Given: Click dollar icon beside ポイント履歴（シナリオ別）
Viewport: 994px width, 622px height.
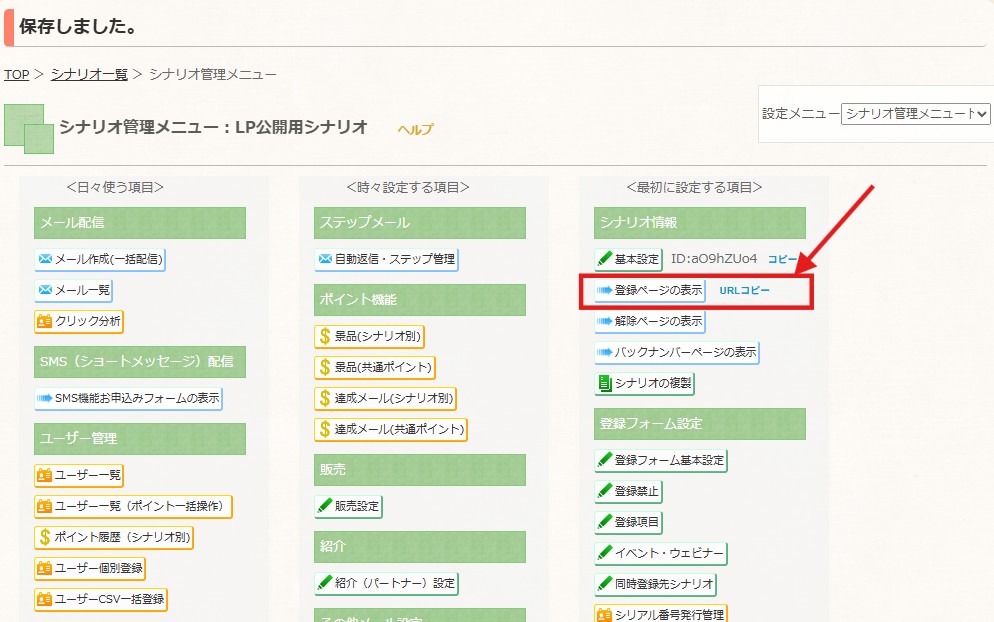Looking at the screenshot, I should pyautogui.click(x=44, y=537).
